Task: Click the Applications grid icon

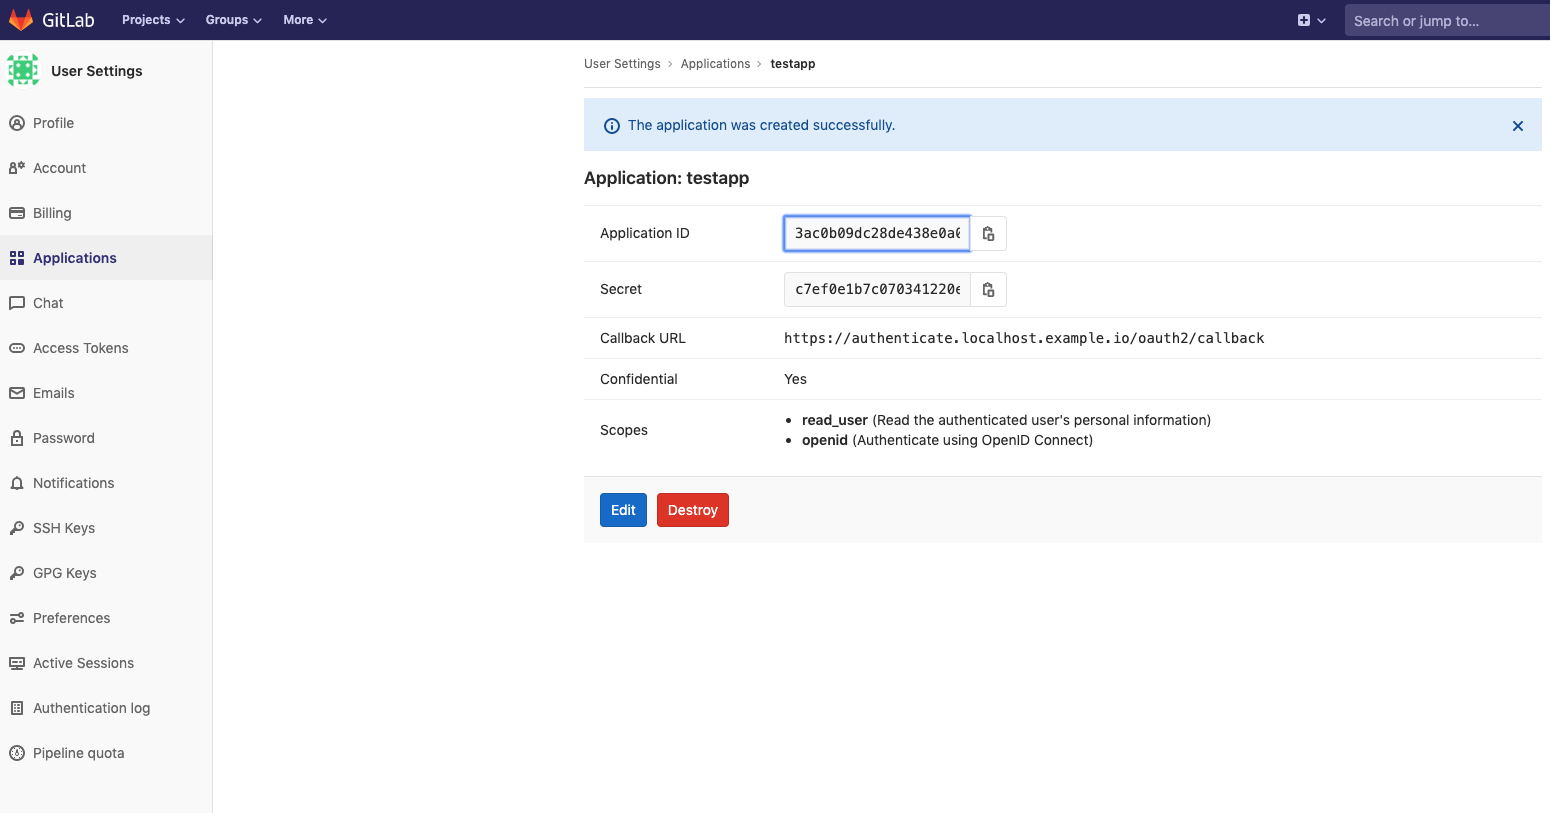Action: pyautogui.click(x=17, y=258)
